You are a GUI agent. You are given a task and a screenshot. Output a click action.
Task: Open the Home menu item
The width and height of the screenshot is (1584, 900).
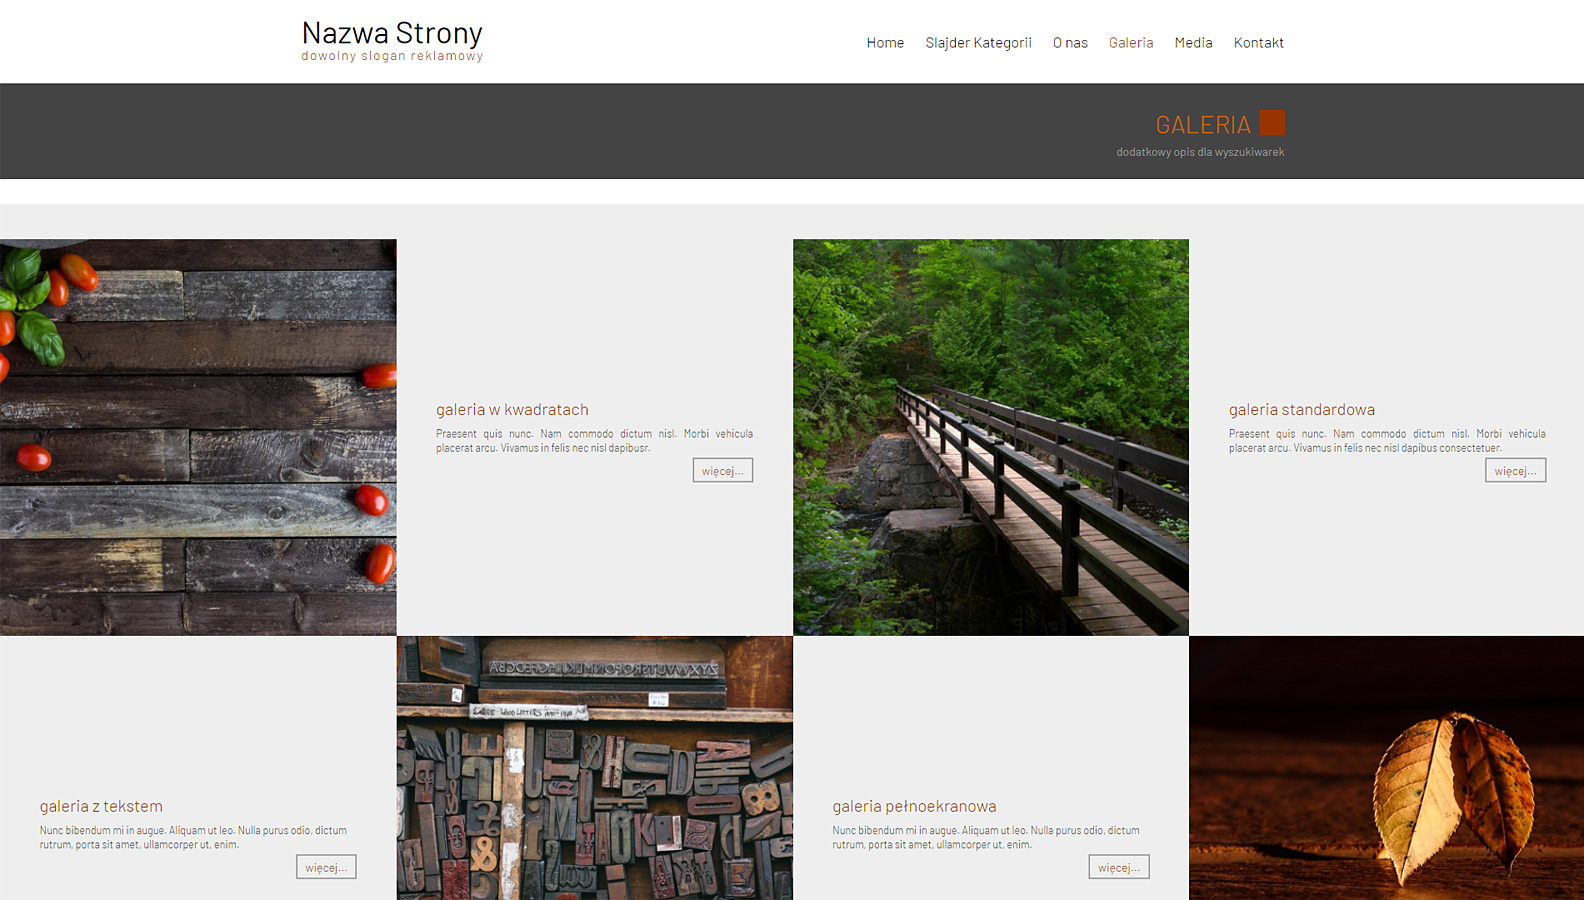(884, 43)
